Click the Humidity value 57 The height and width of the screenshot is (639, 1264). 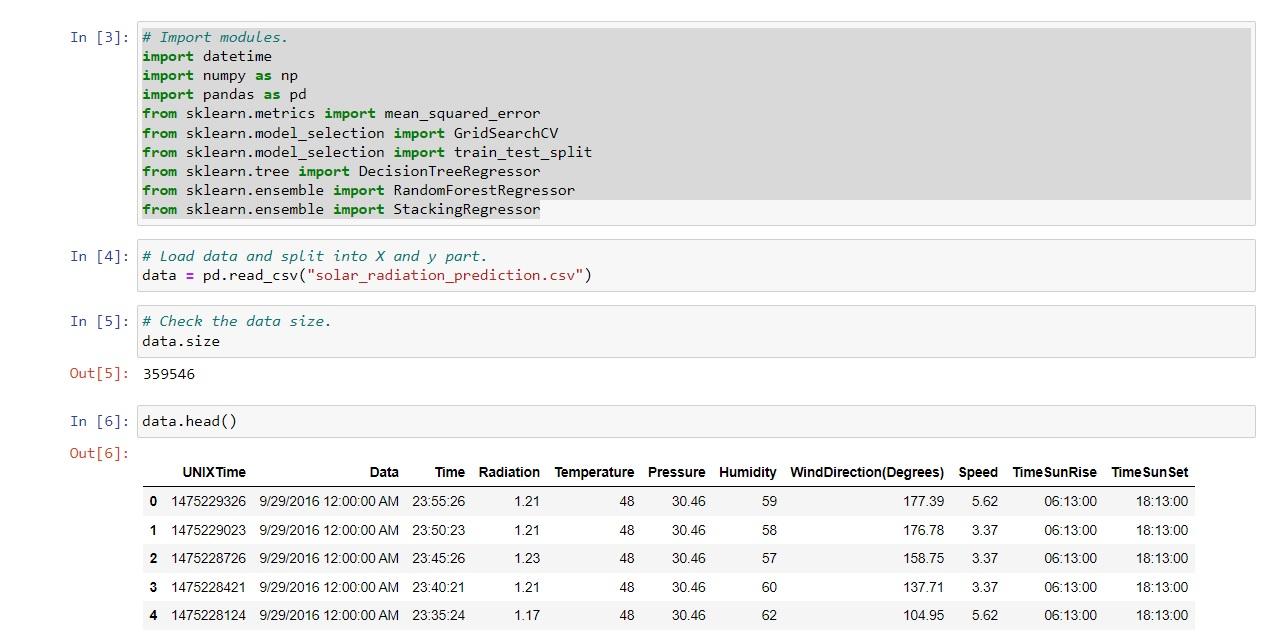coord(769,558)
